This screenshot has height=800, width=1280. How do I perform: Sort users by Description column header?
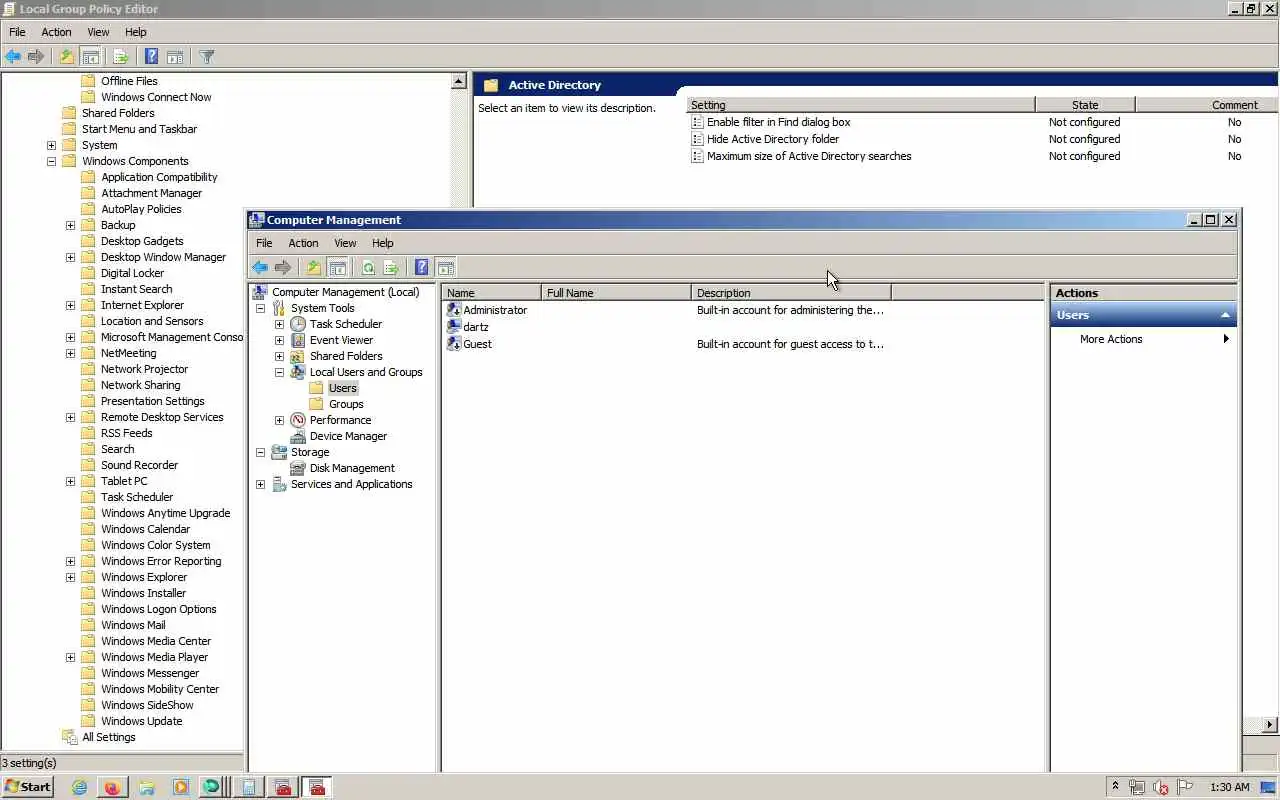point(791,293)
